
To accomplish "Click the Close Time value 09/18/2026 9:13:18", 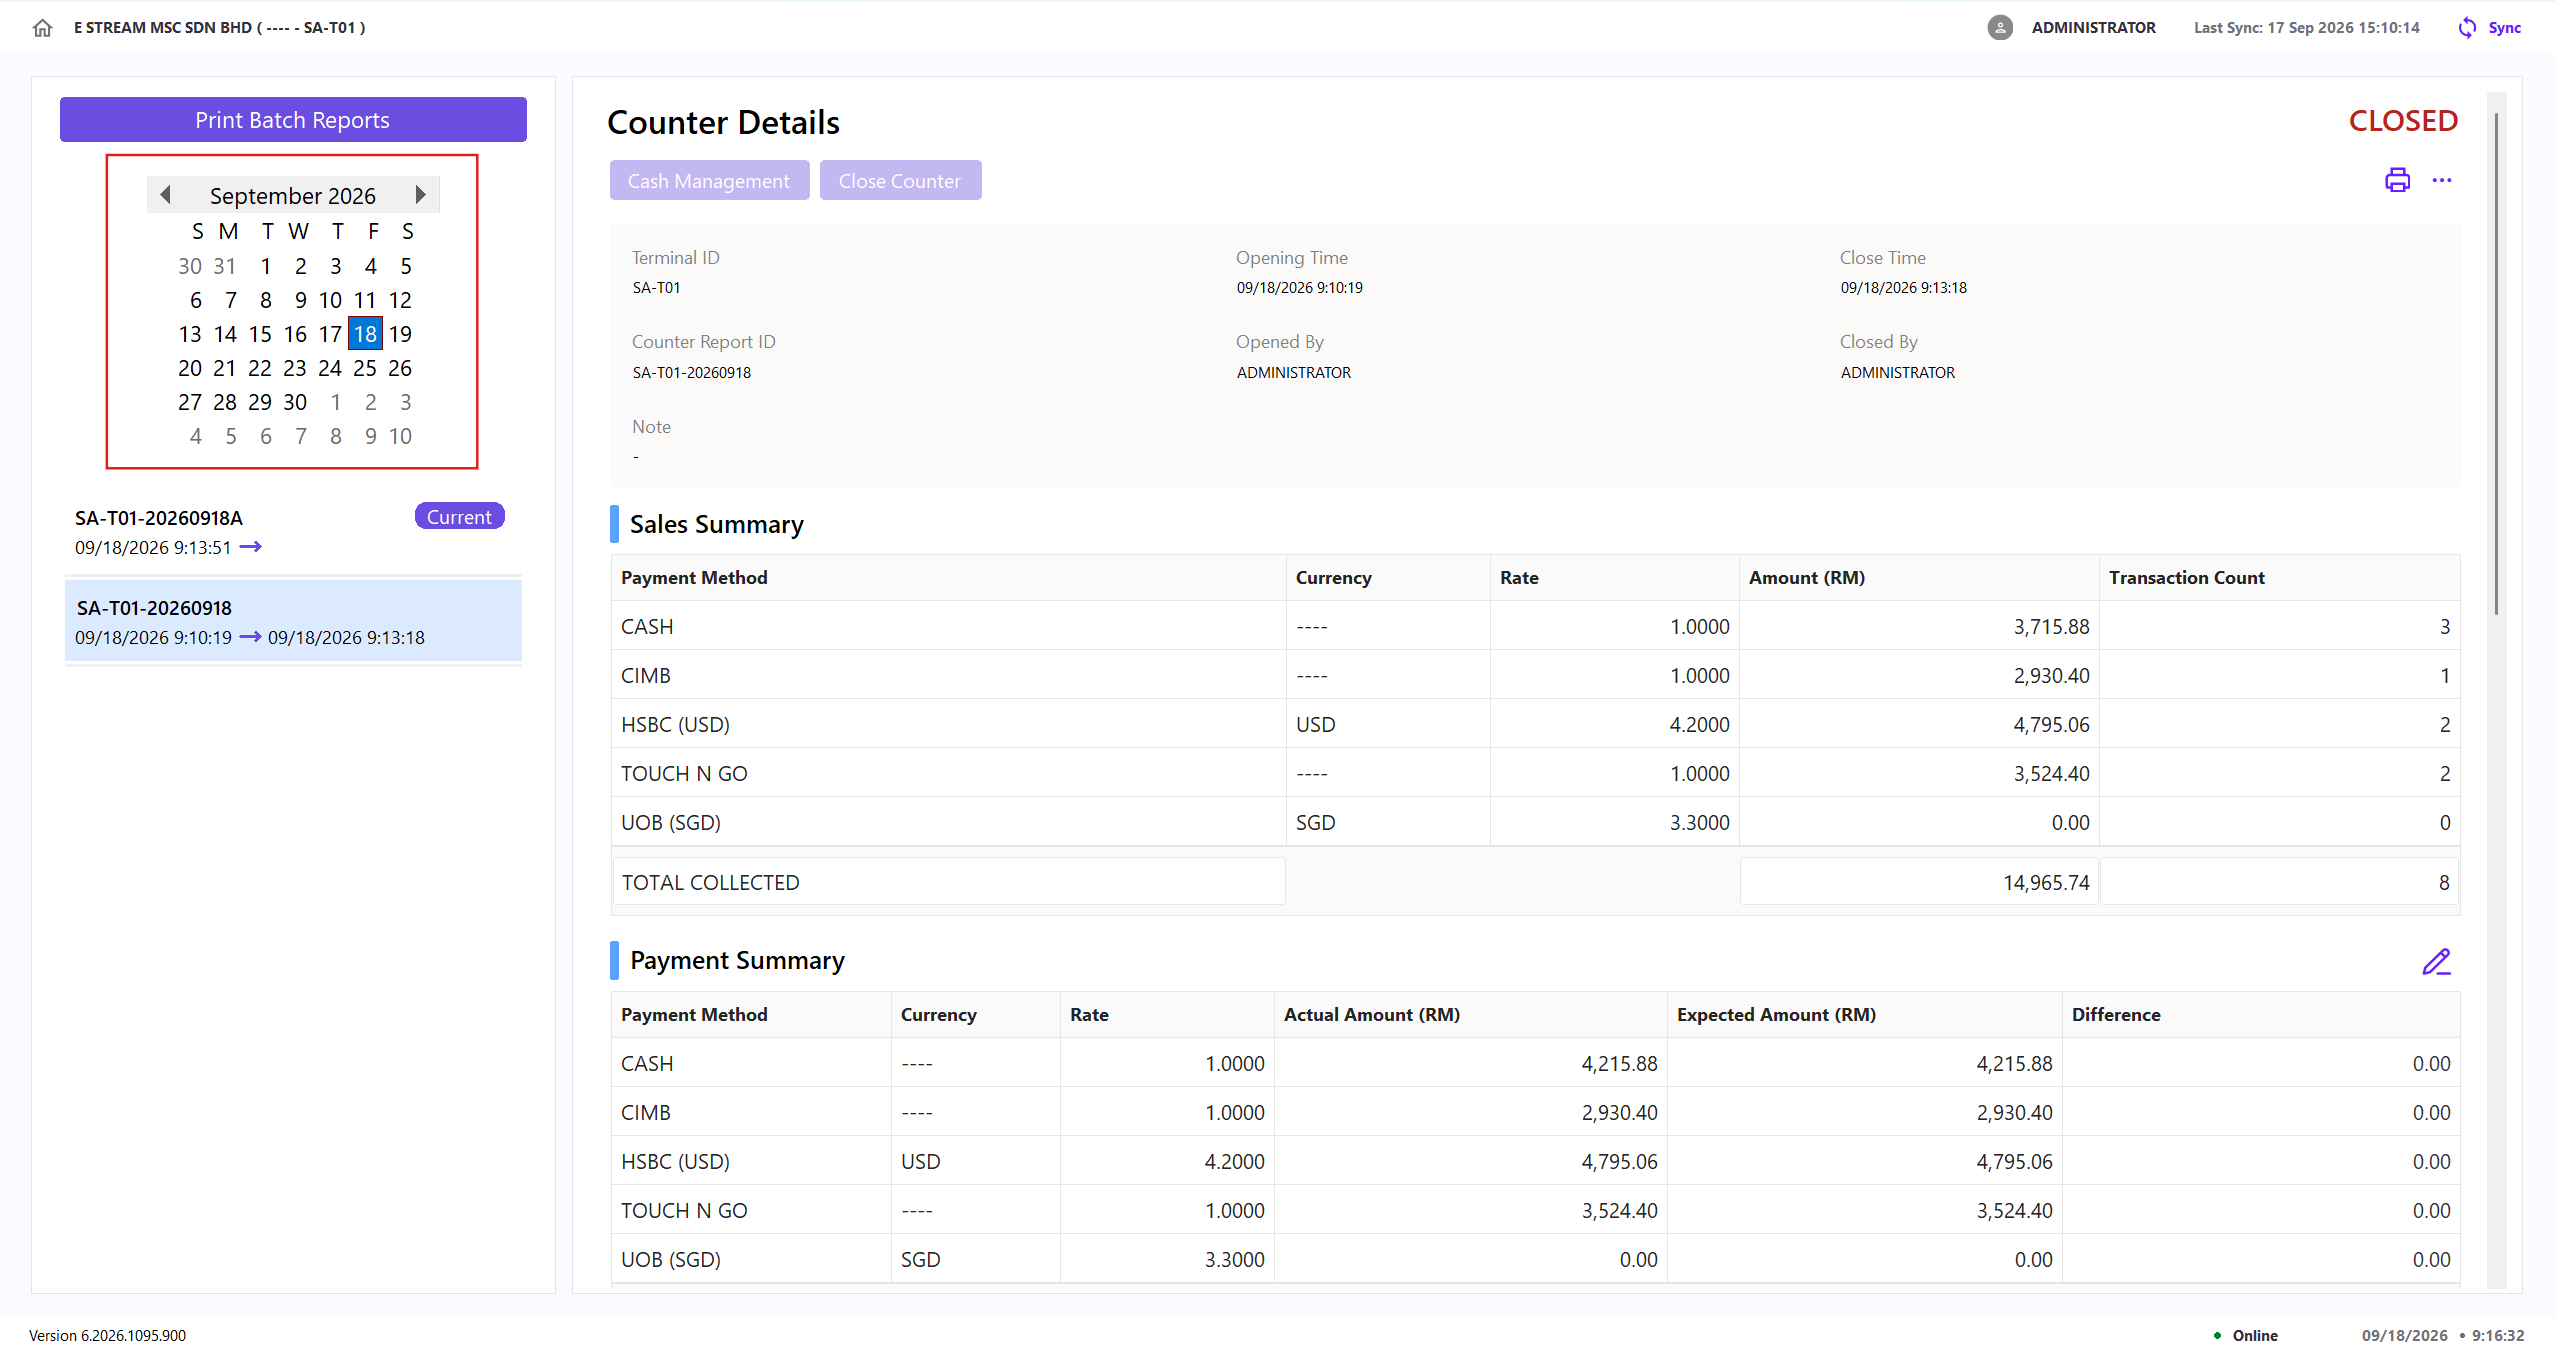I will [x=1903, y=288].
